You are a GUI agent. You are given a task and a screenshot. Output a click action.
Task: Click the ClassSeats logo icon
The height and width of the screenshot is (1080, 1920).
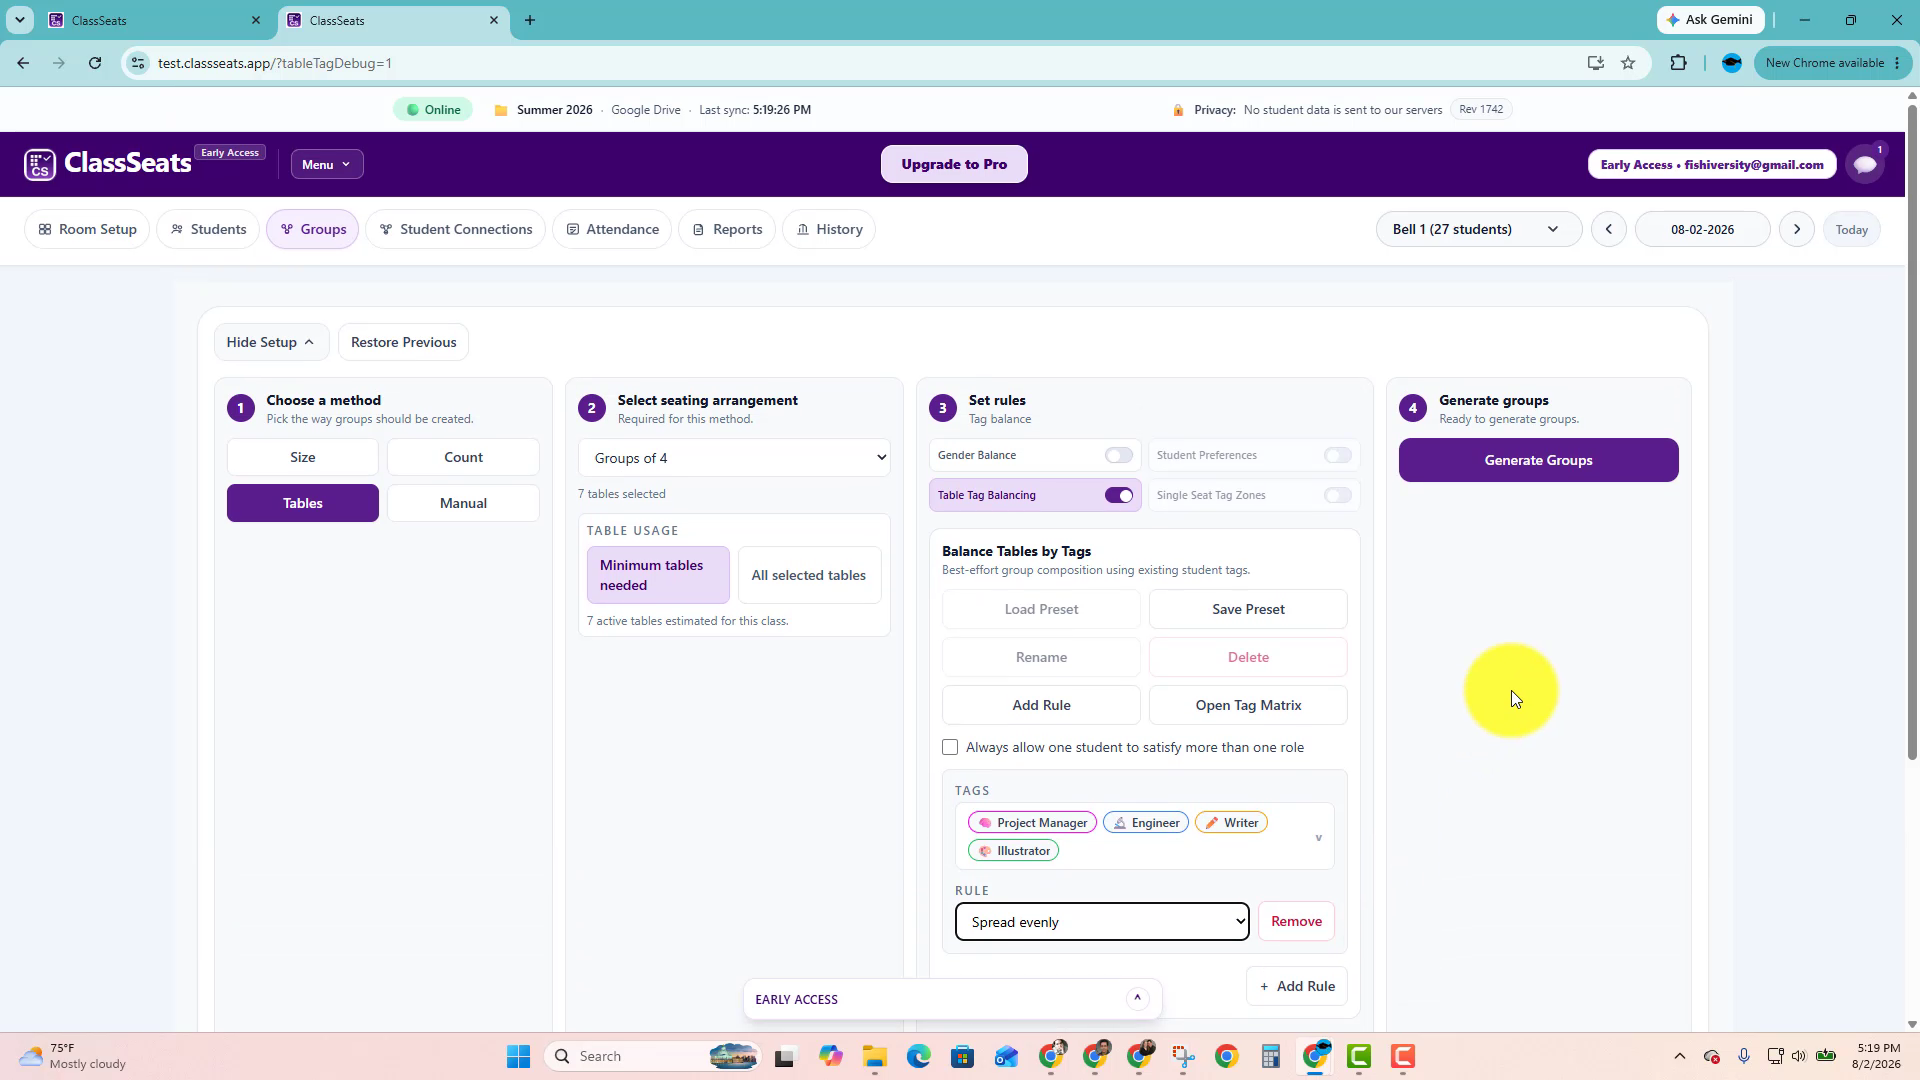pos(40,164)
